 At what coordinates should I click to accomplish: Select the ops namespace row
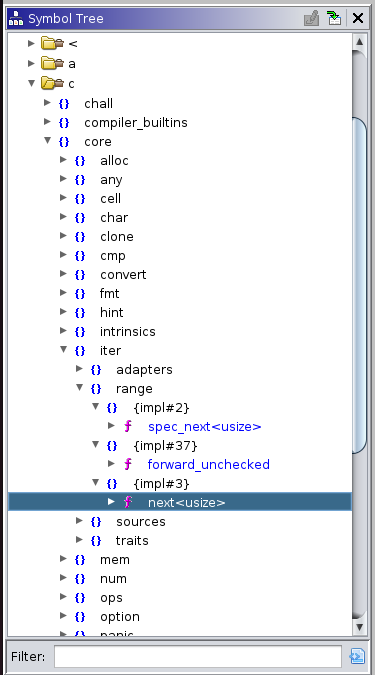click(x=111, y=598)
